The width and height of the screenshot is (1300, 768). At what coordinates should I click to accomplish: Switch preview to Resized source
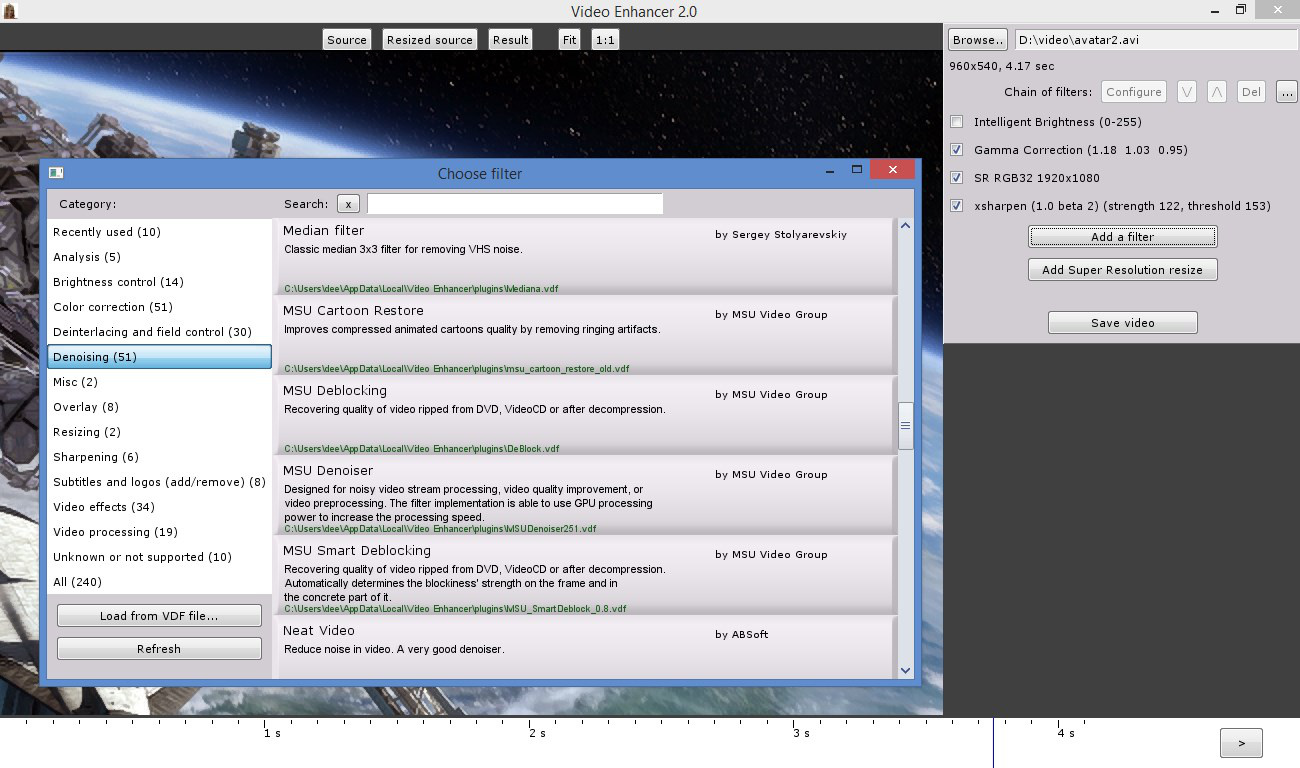click(x=429, y=40)
